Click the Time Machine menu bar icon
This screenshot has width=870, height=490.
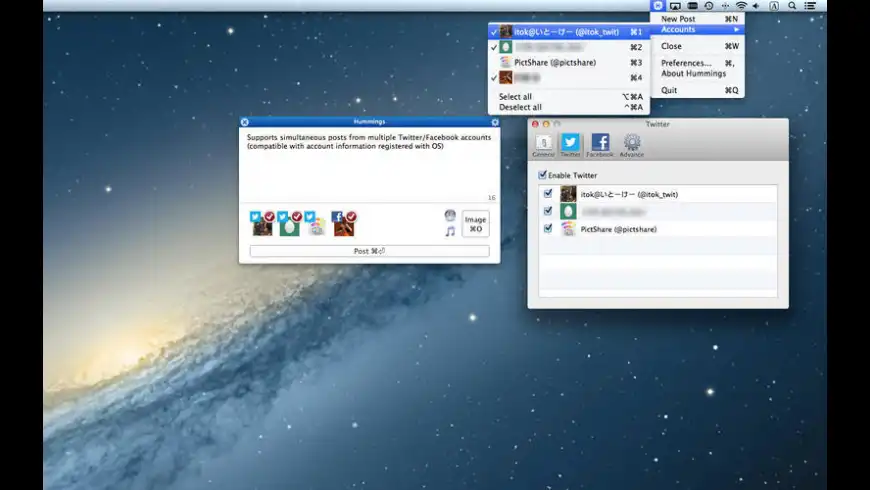(x=709, y=6)
